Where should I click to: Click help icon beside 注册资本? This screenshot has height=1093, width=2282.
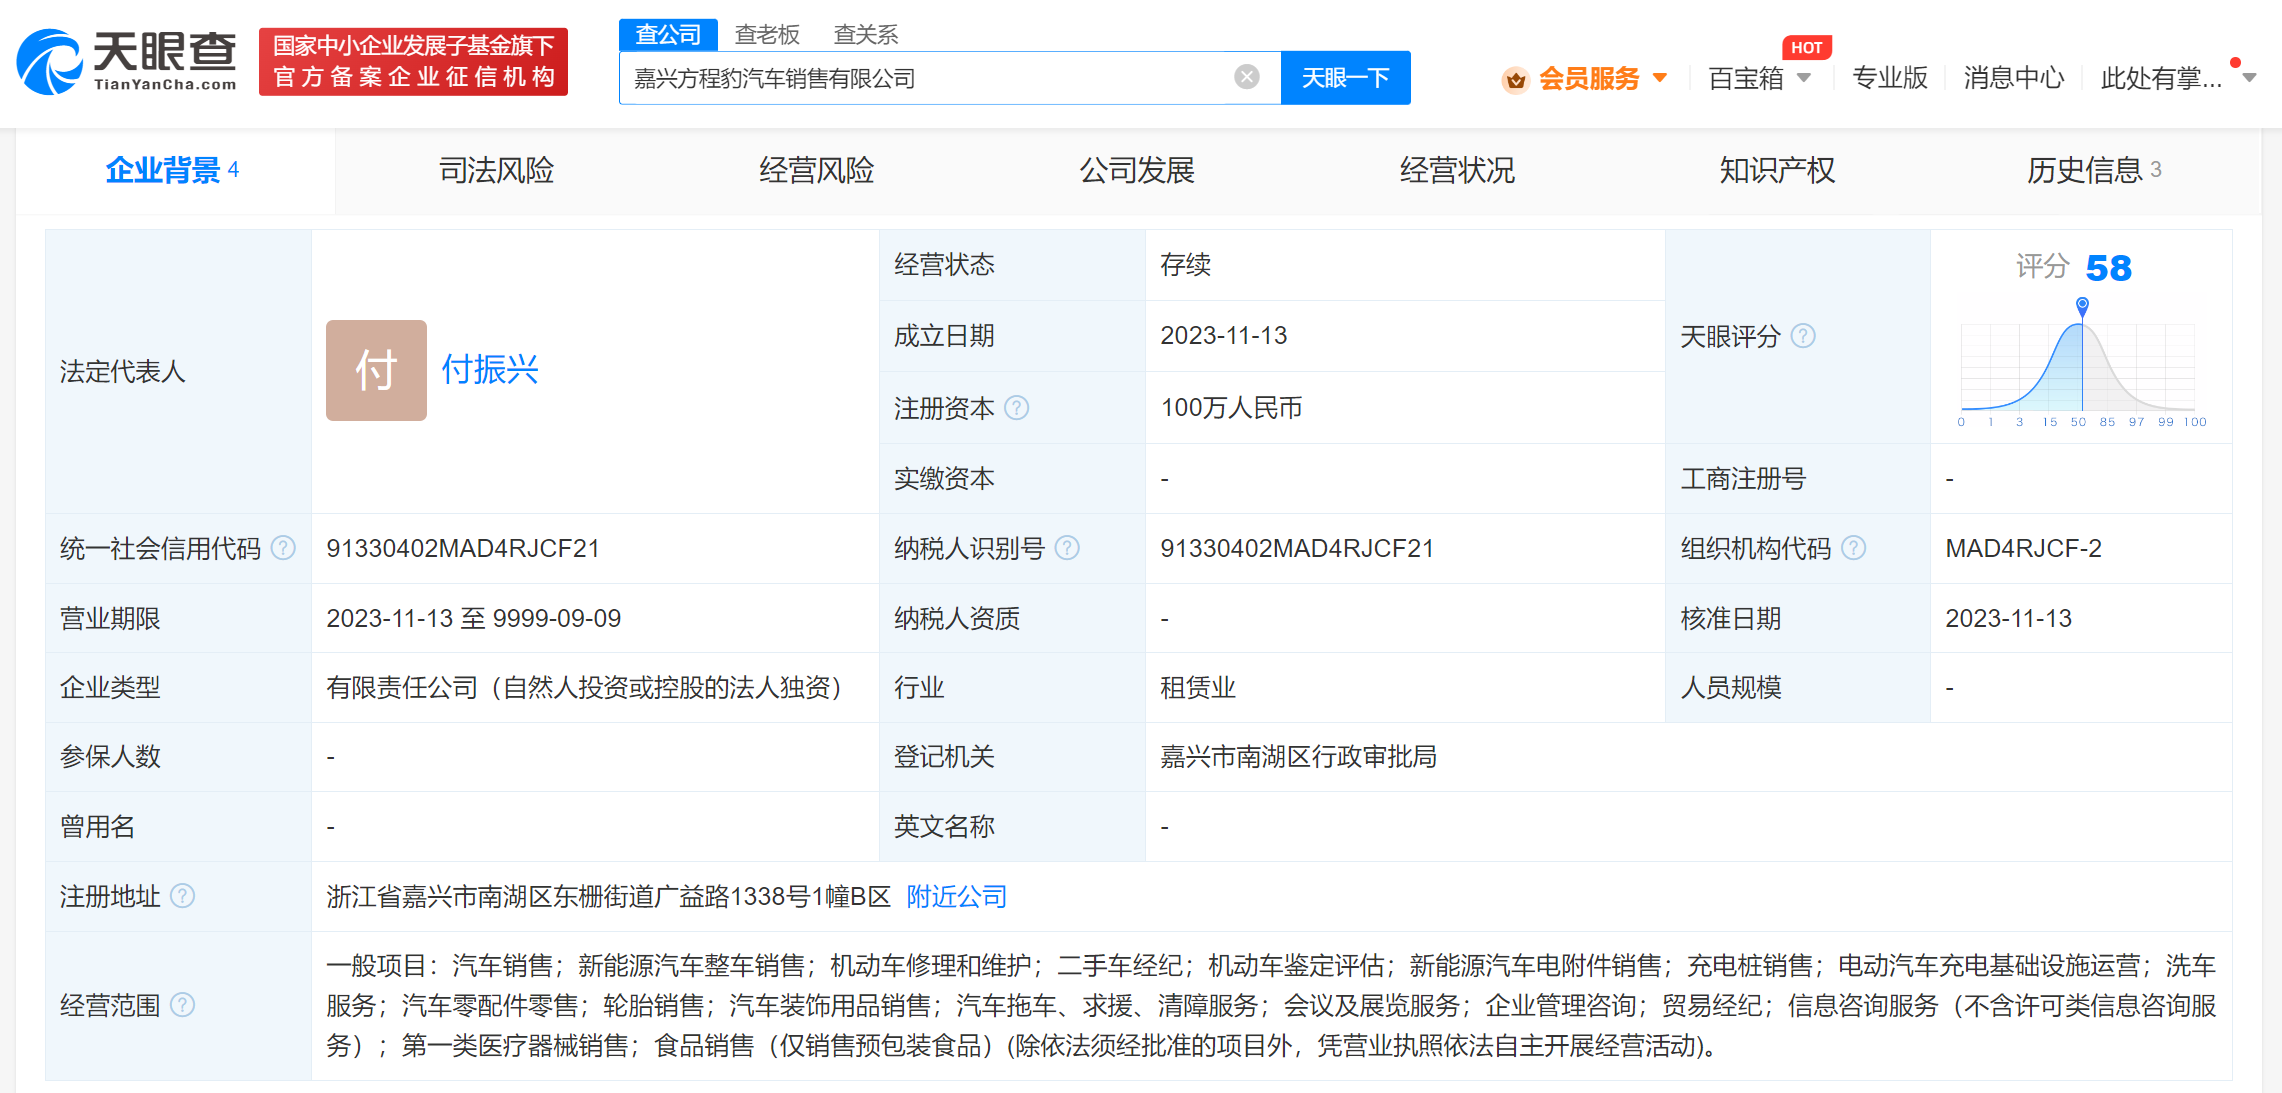[x=1016, y=408]
